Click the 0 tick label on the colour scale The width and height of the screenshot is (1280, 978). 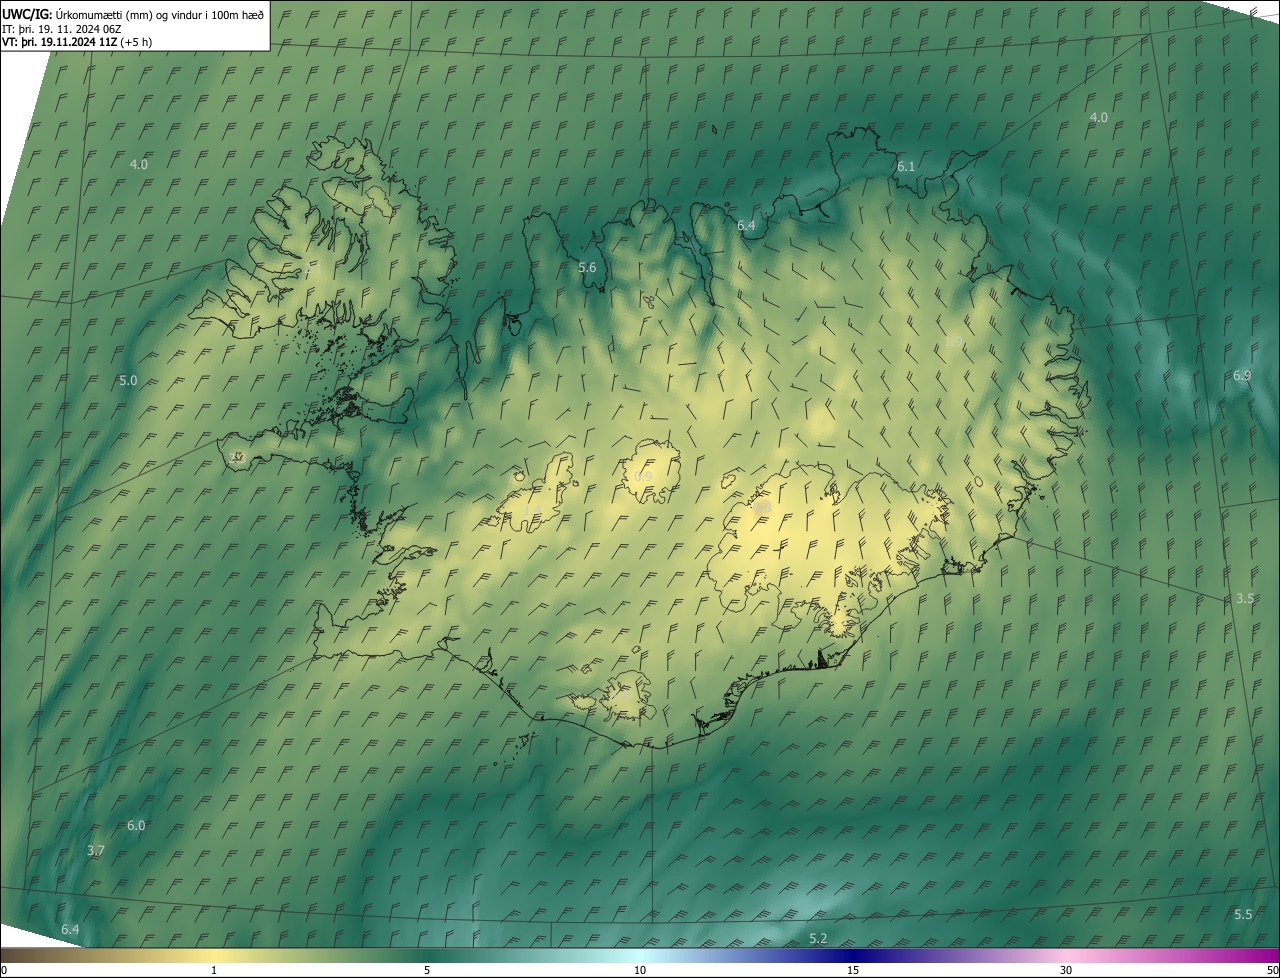[4, 970]
